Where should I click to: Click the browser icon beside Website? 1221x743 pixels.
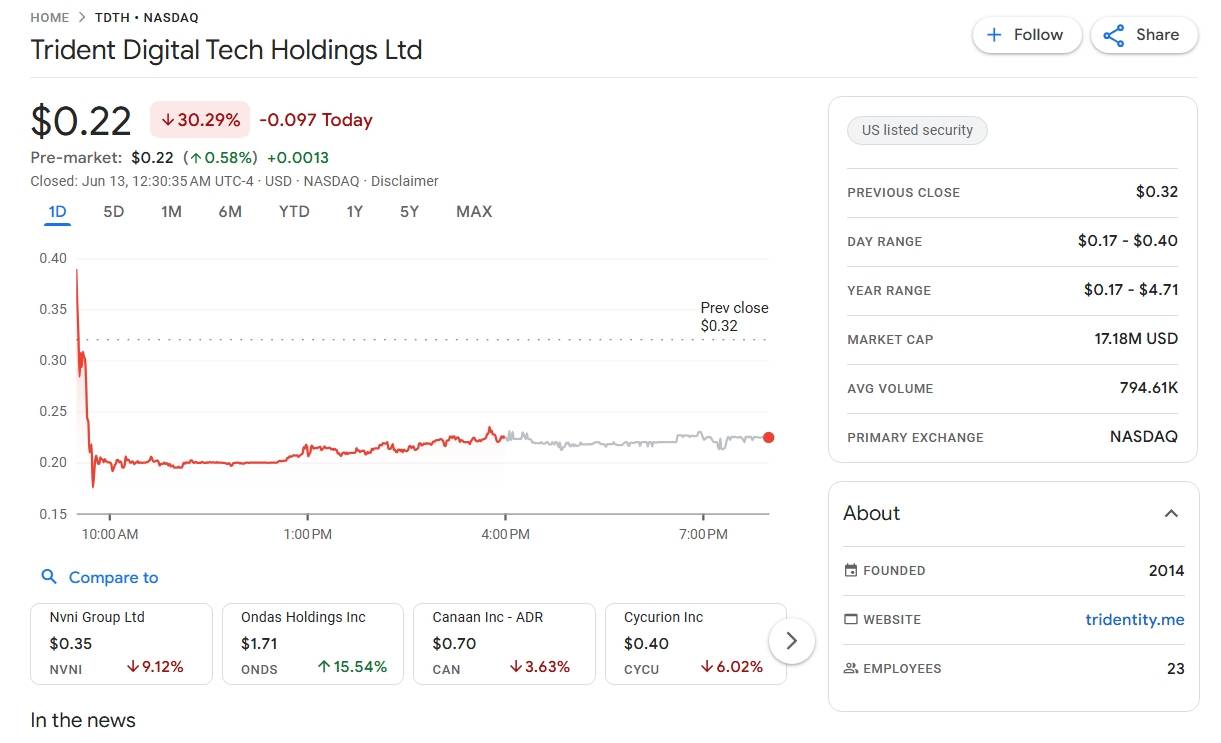[x=851, y=619]
